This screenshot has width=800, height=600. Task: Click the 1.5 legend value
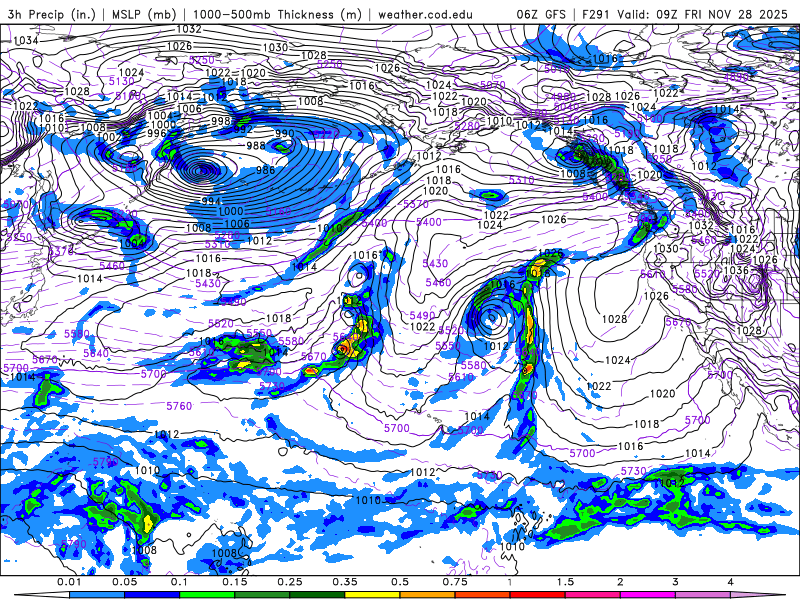pos(565,582)
